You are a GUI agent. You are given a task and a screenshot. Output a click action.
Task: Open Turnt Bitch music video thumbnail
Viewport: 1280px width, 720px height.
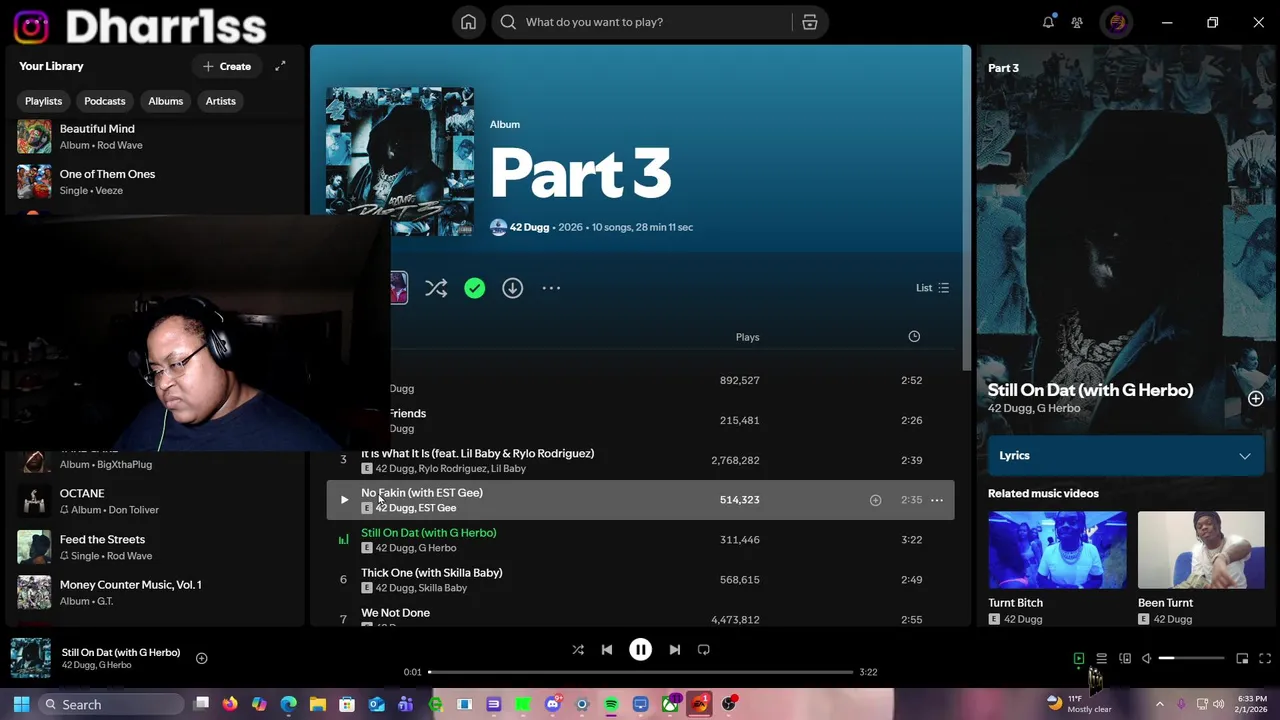pos(1057,550)
